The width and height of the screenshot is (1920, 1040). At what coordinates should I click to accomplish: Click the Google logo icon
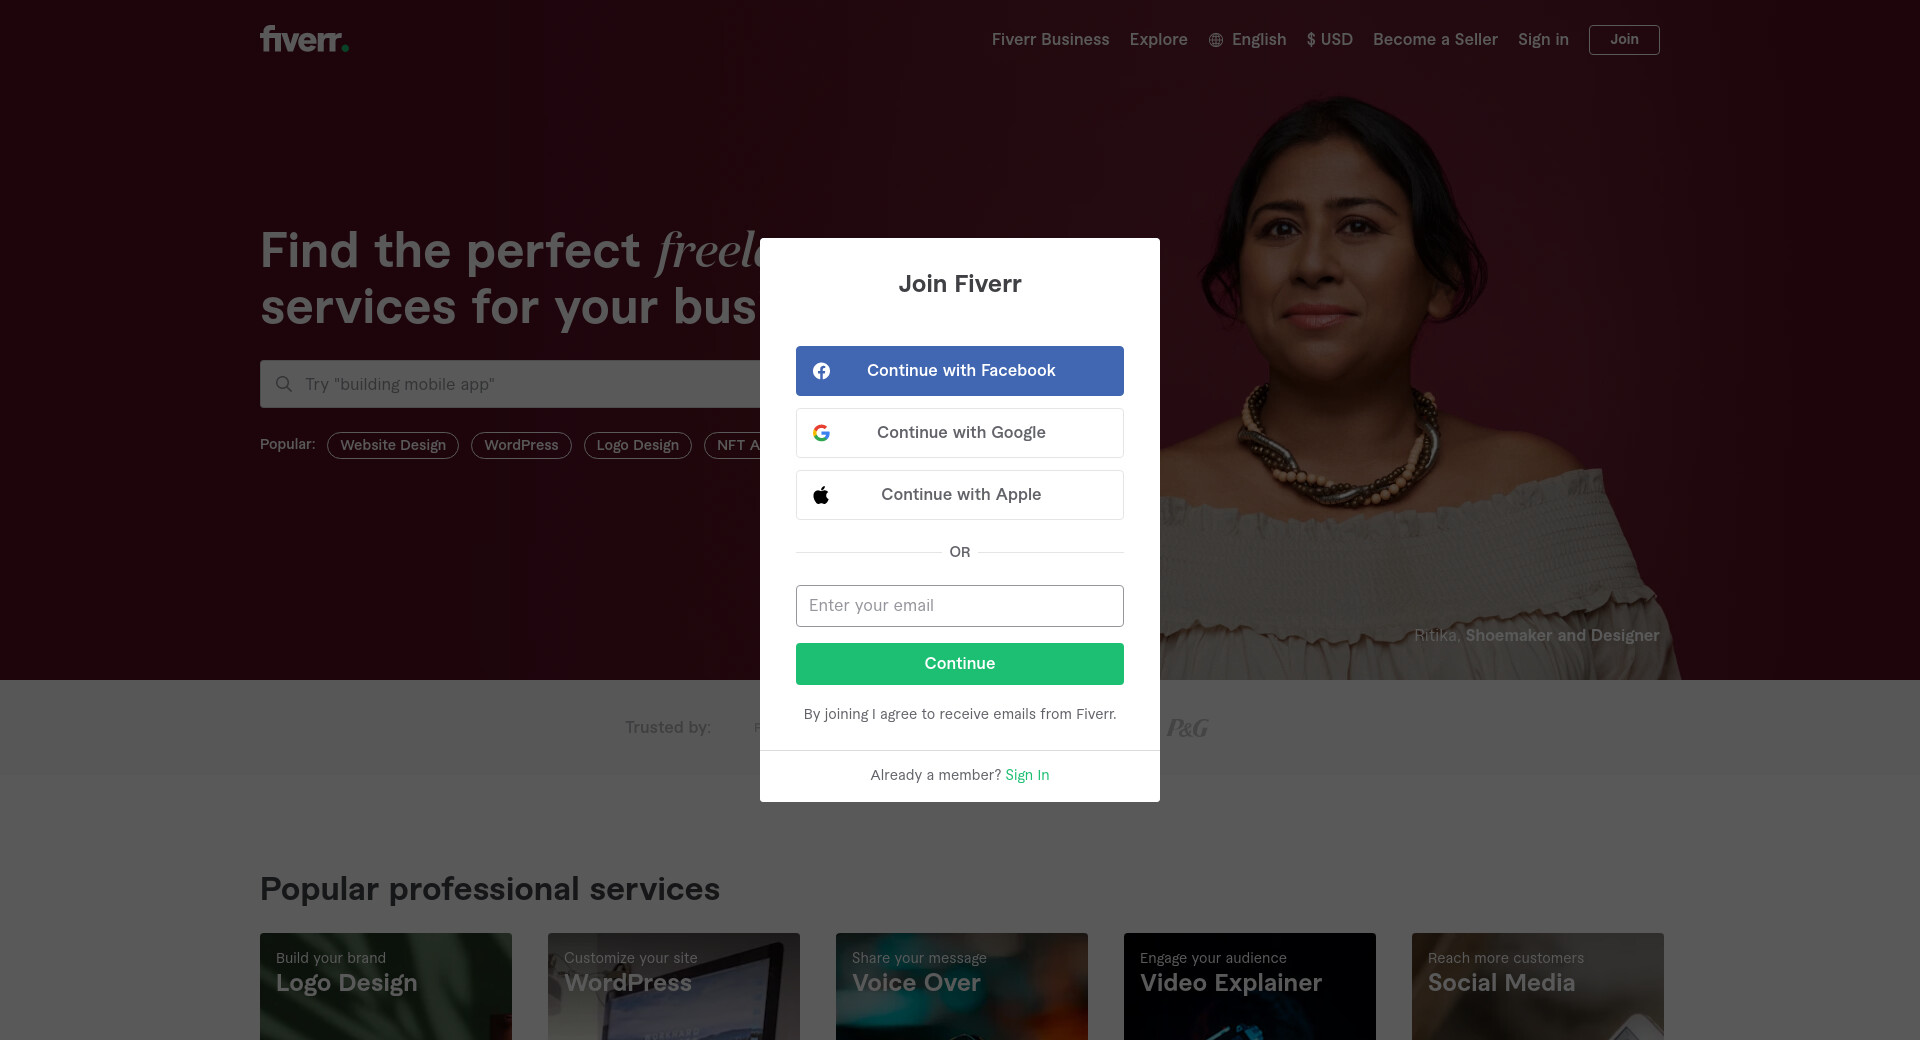[821, 433]
